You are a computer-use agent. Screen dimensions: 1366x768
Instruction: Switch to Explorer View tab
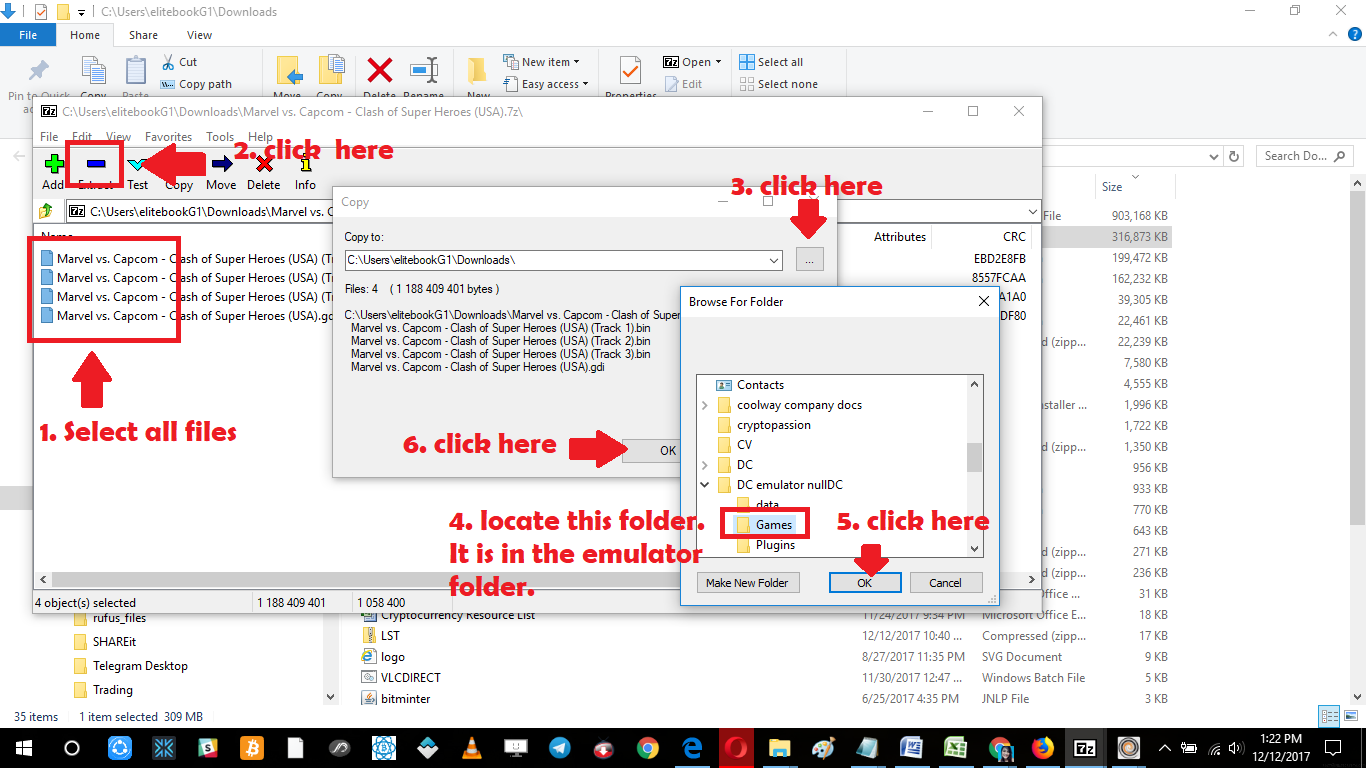pyautogui.click(x=199, y=35)
